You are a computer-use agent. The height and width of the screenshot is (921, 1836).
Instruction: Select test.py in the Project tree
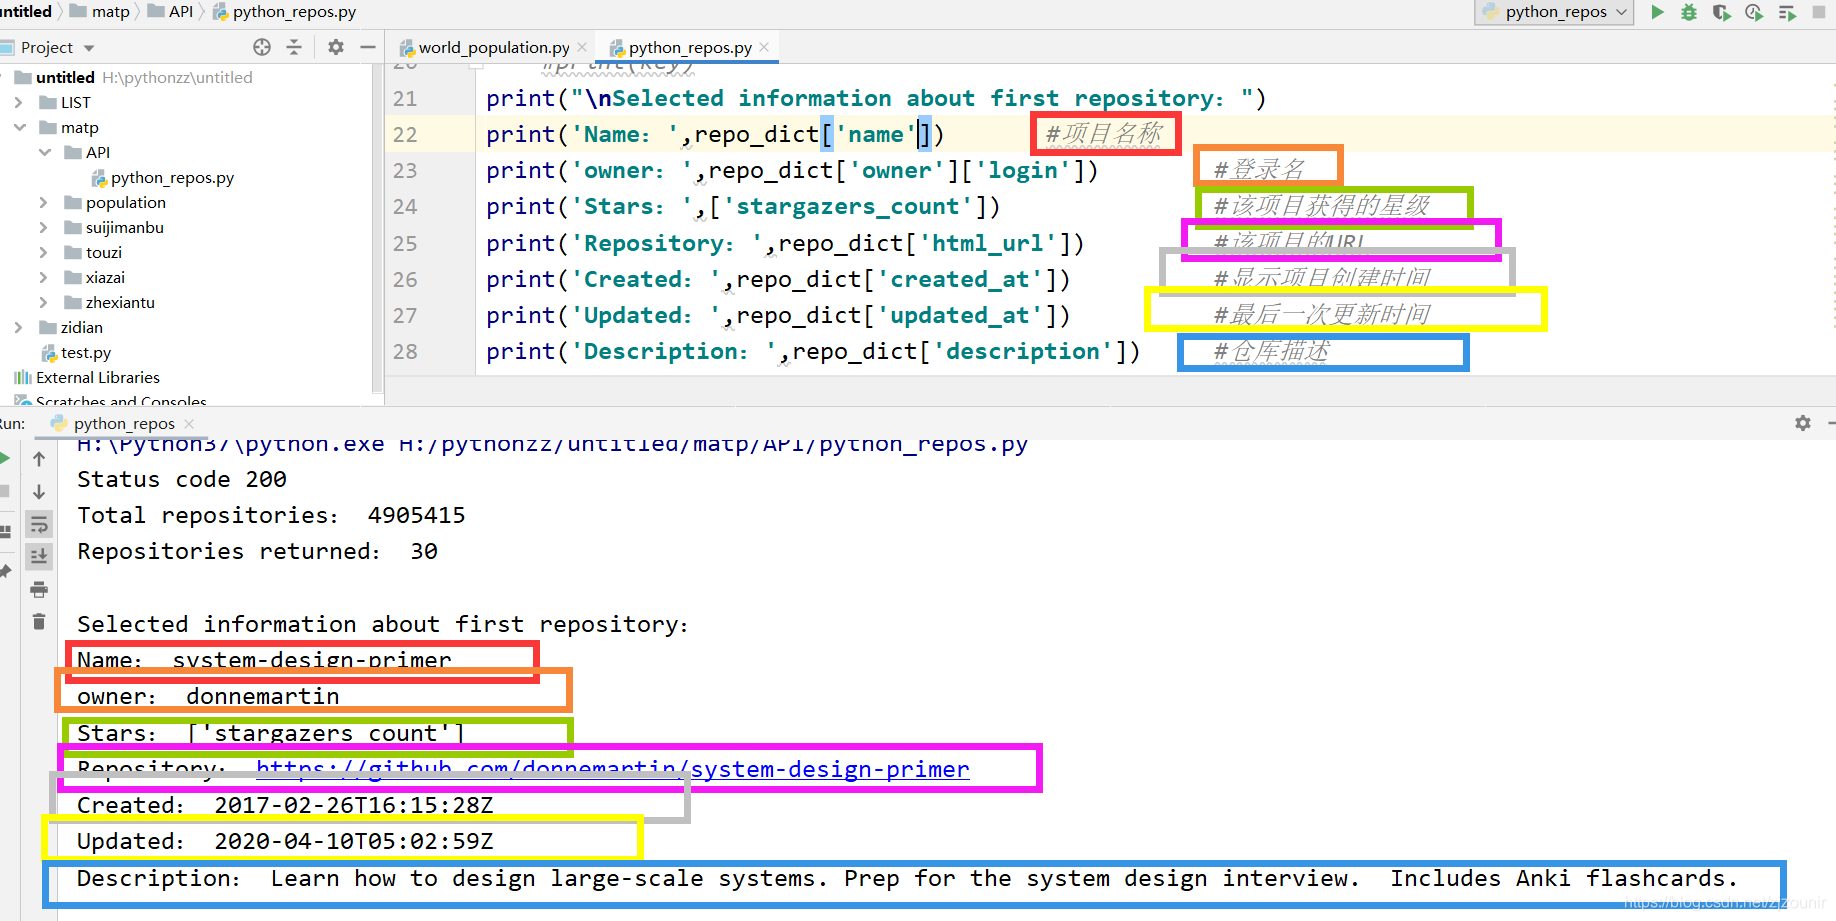tap(86, 352)
